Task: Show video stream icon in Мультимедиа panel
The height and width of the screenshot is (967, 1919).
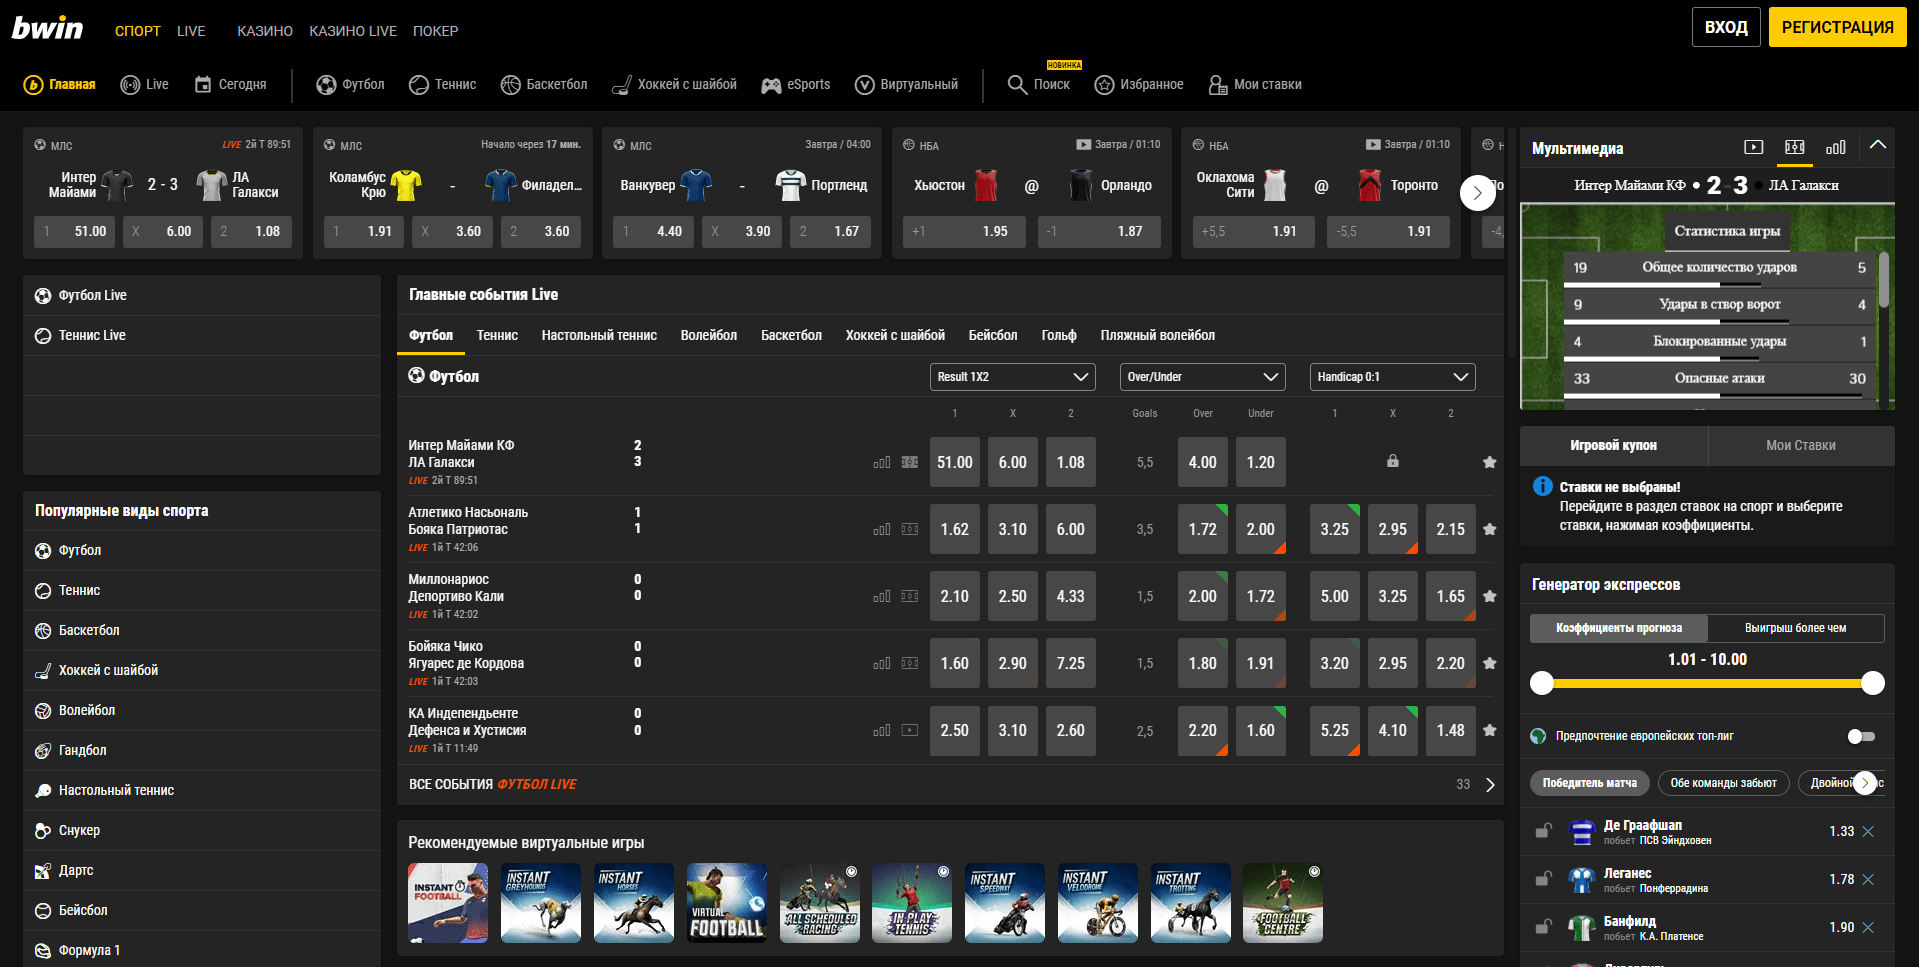Action: coord(1753,147)
